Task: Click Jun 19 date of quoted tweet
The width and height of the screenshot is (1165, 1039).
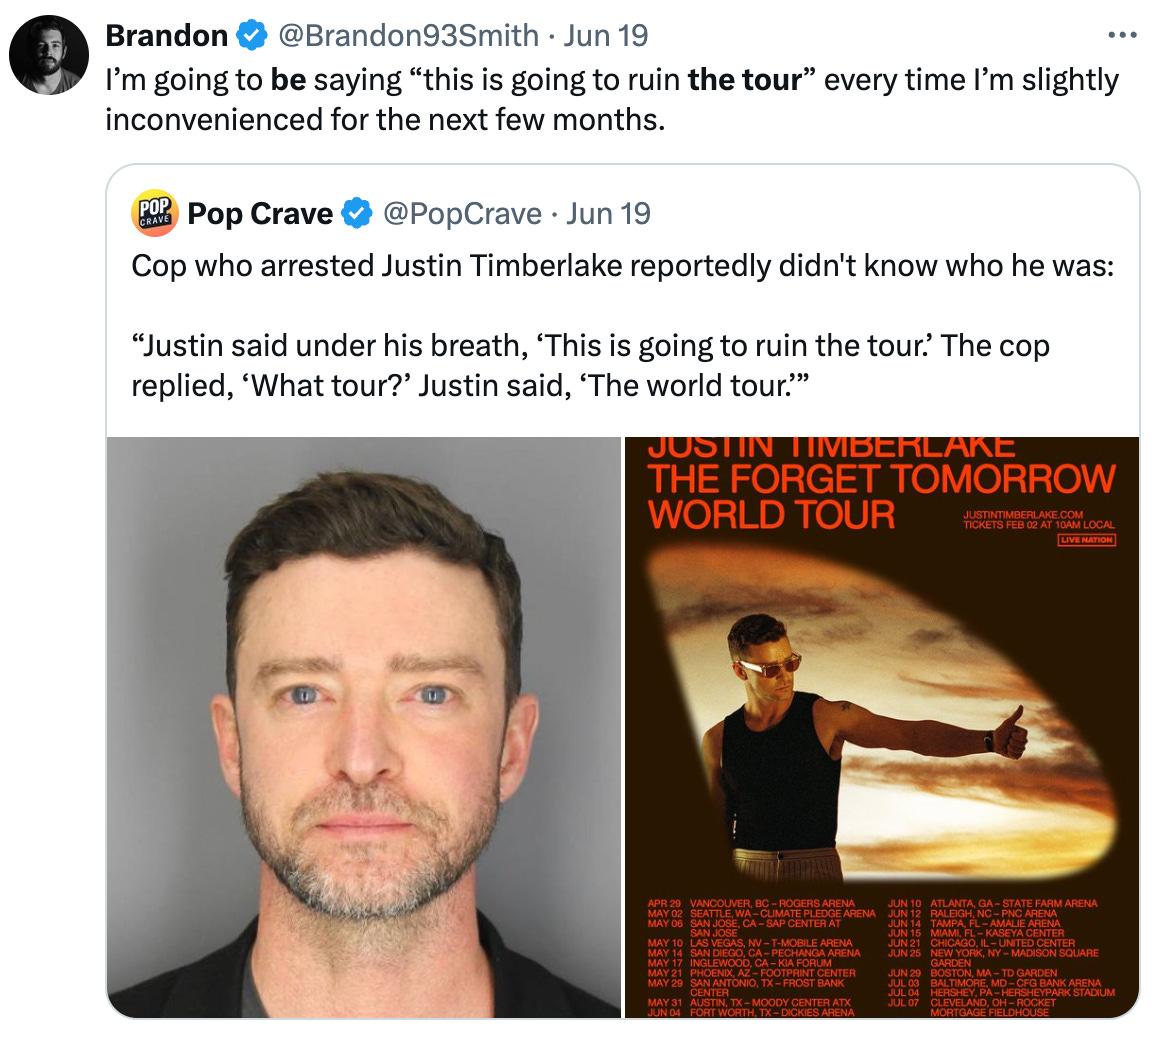Action: point(609,214)
